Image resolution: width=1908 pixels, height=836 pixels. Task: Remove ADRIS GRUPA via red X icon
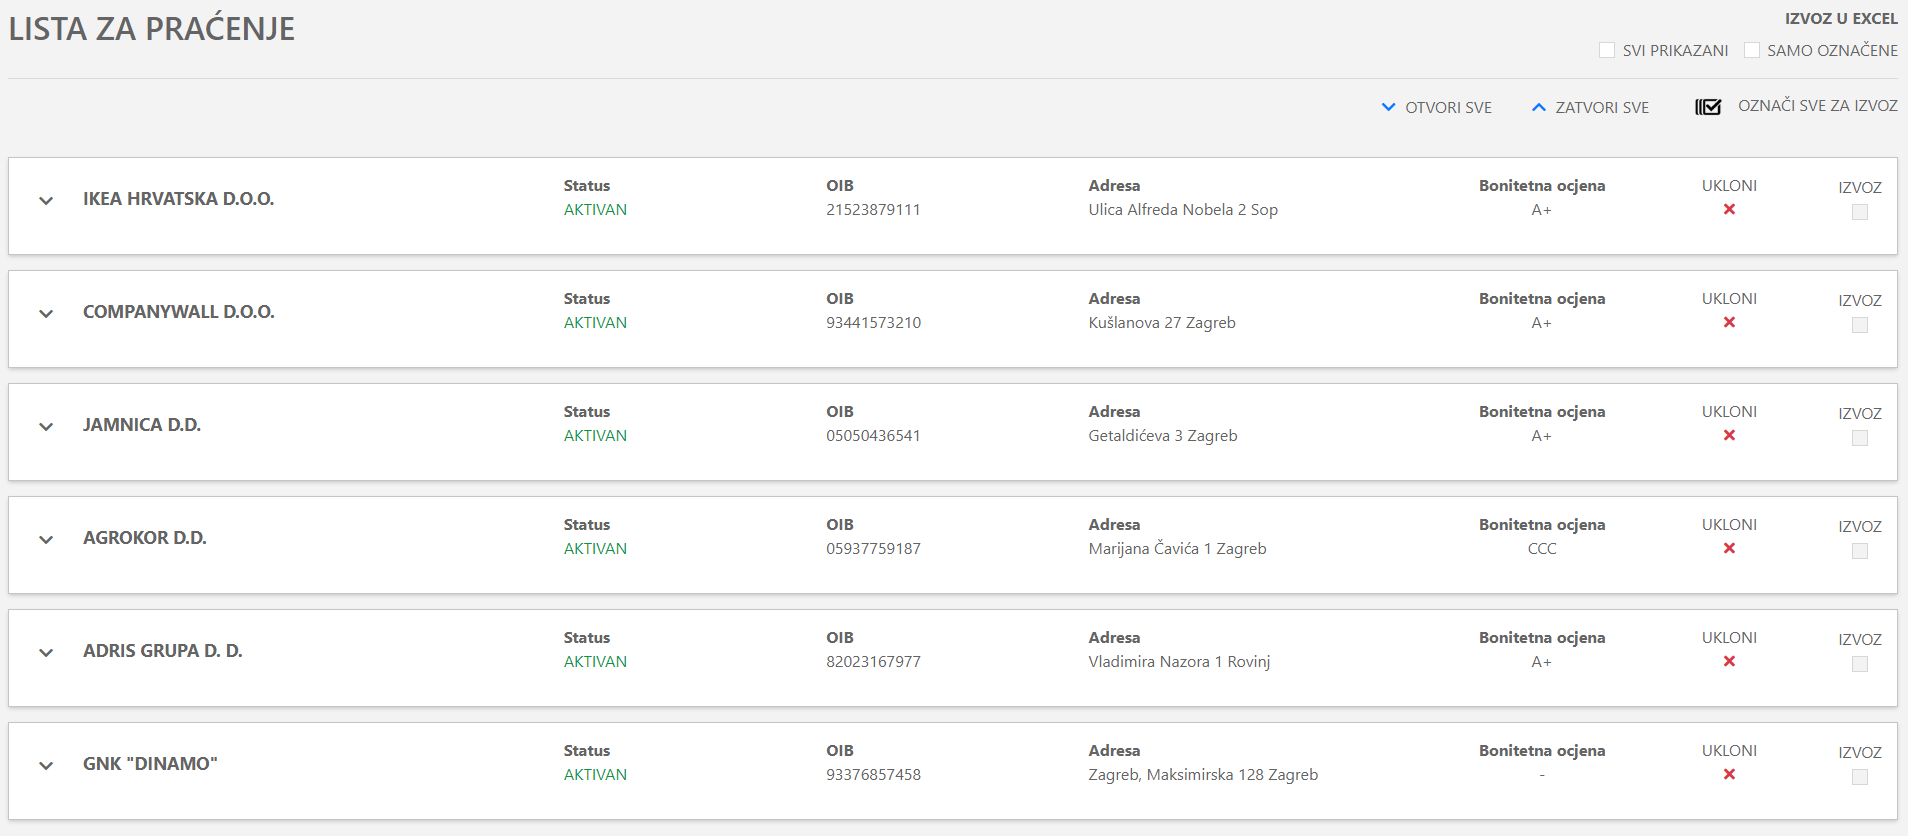pyautogui.click(x=1729, y=661)
